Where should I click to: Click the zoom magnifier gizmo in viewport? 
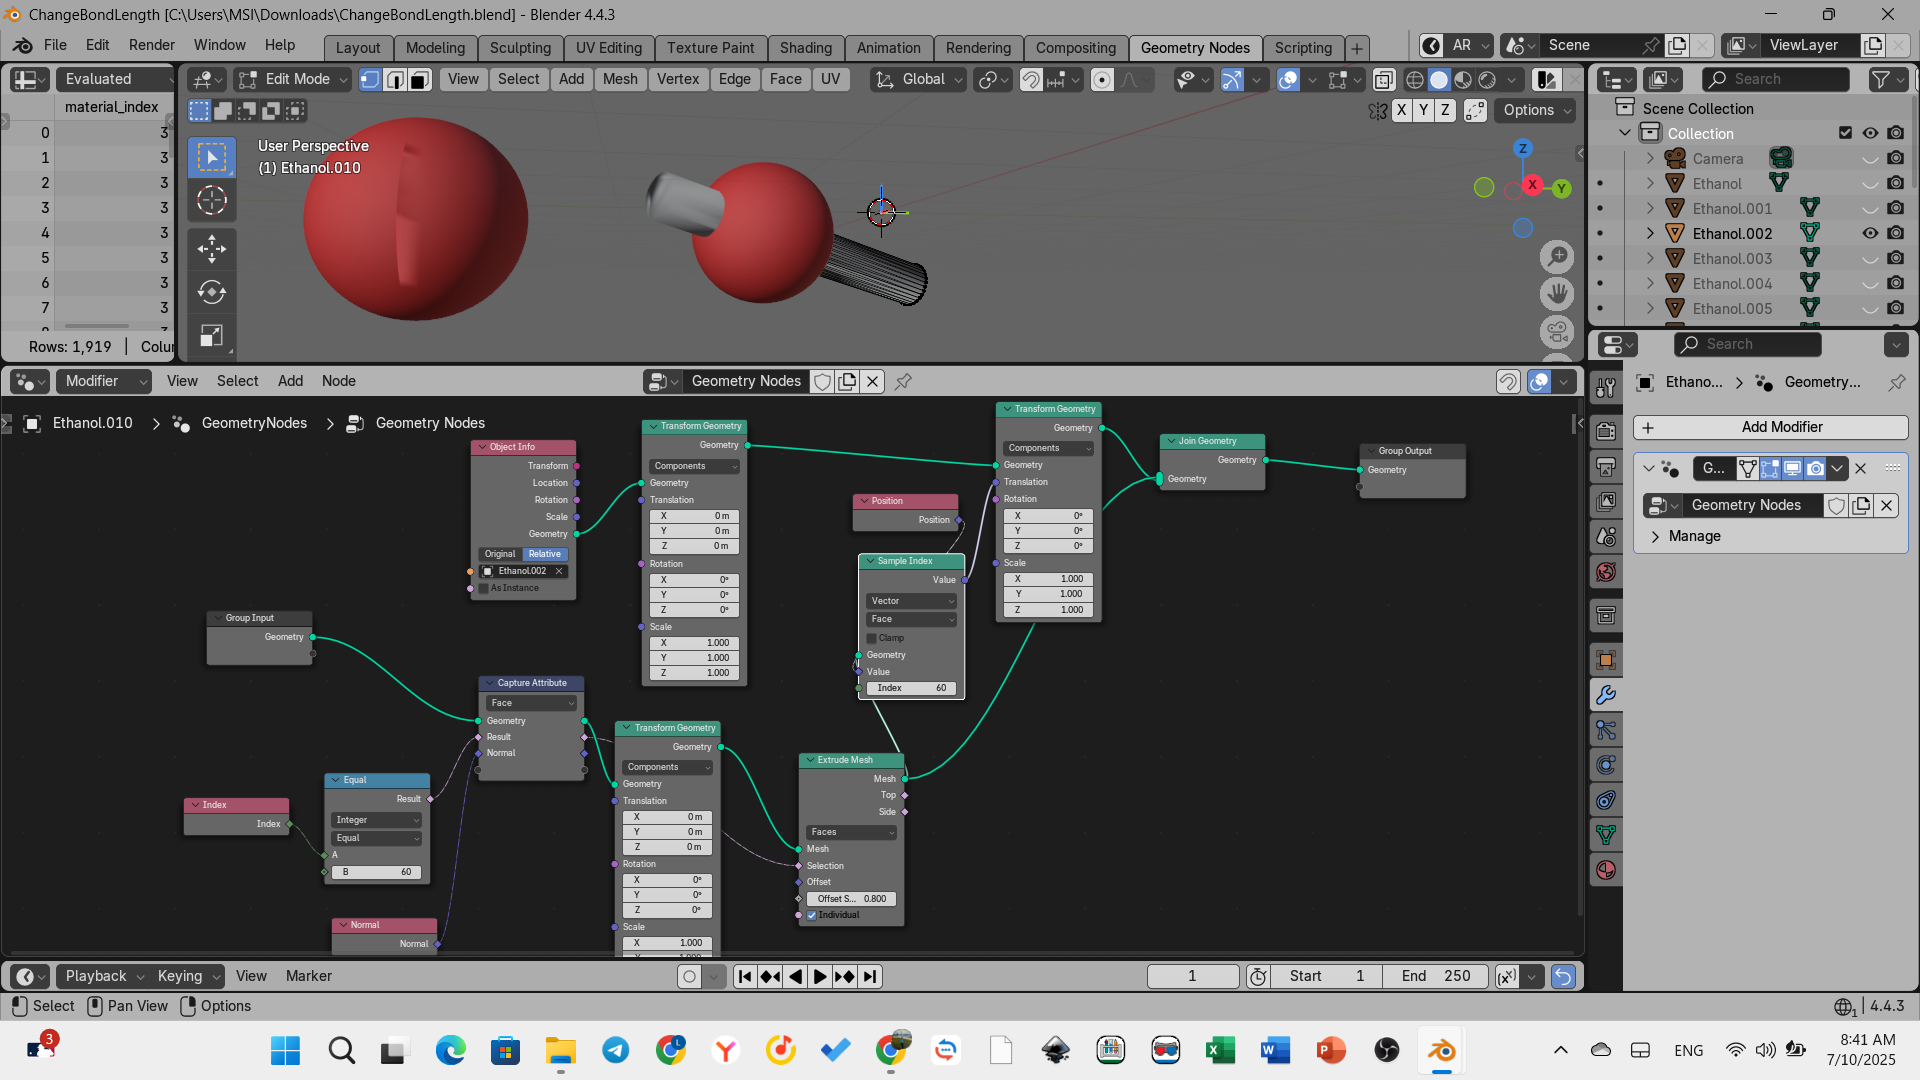pyautogui.click(x=1557, y=258)
